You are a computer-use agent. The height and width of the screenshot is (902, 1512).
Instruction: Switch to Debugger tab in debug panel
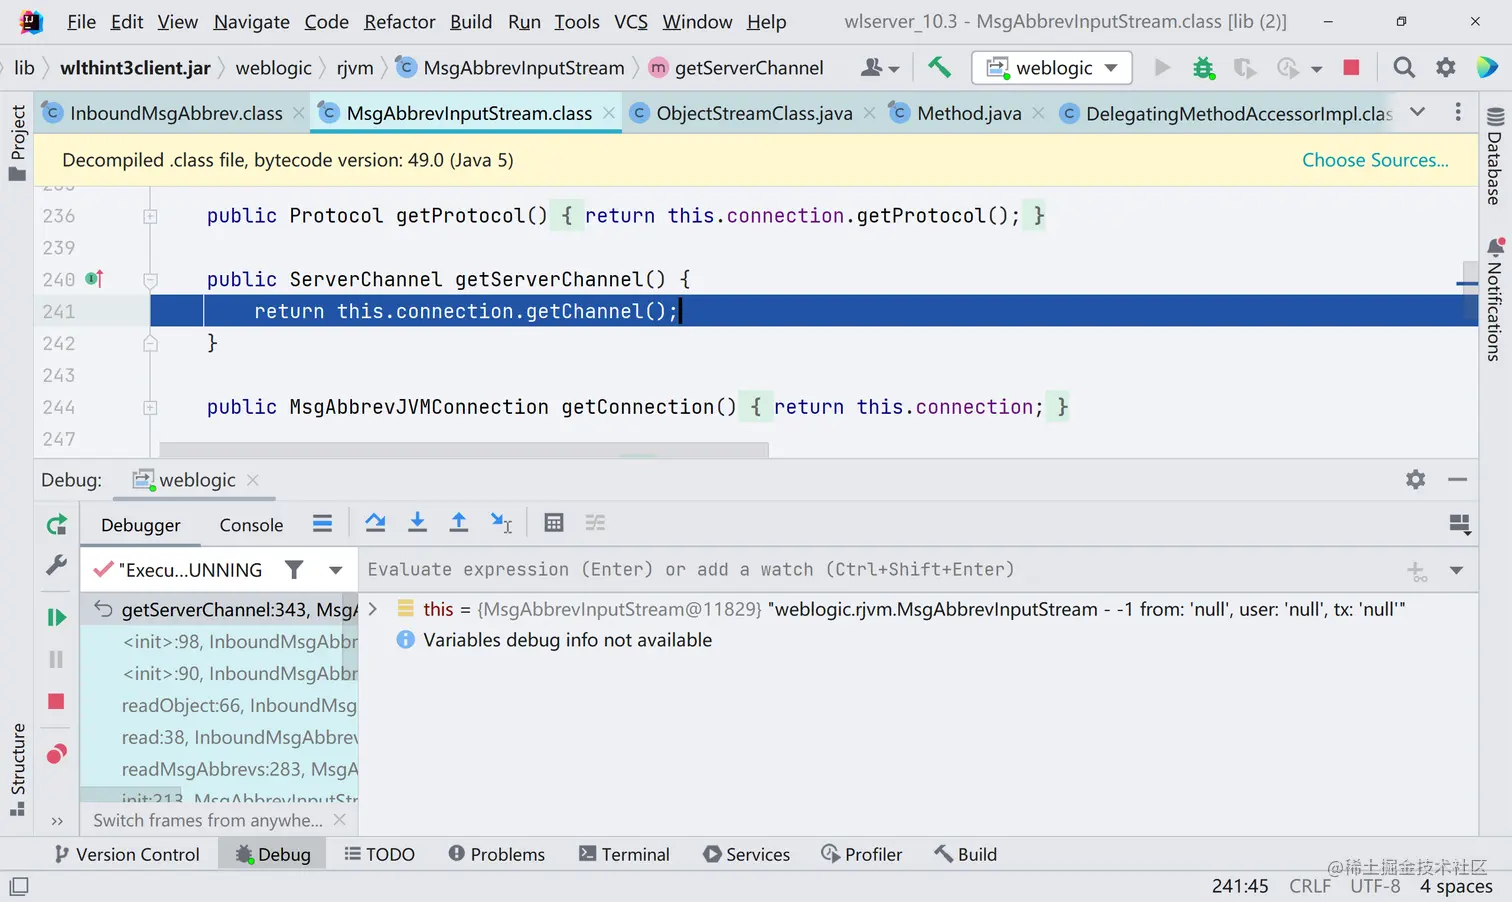point(141,525)
